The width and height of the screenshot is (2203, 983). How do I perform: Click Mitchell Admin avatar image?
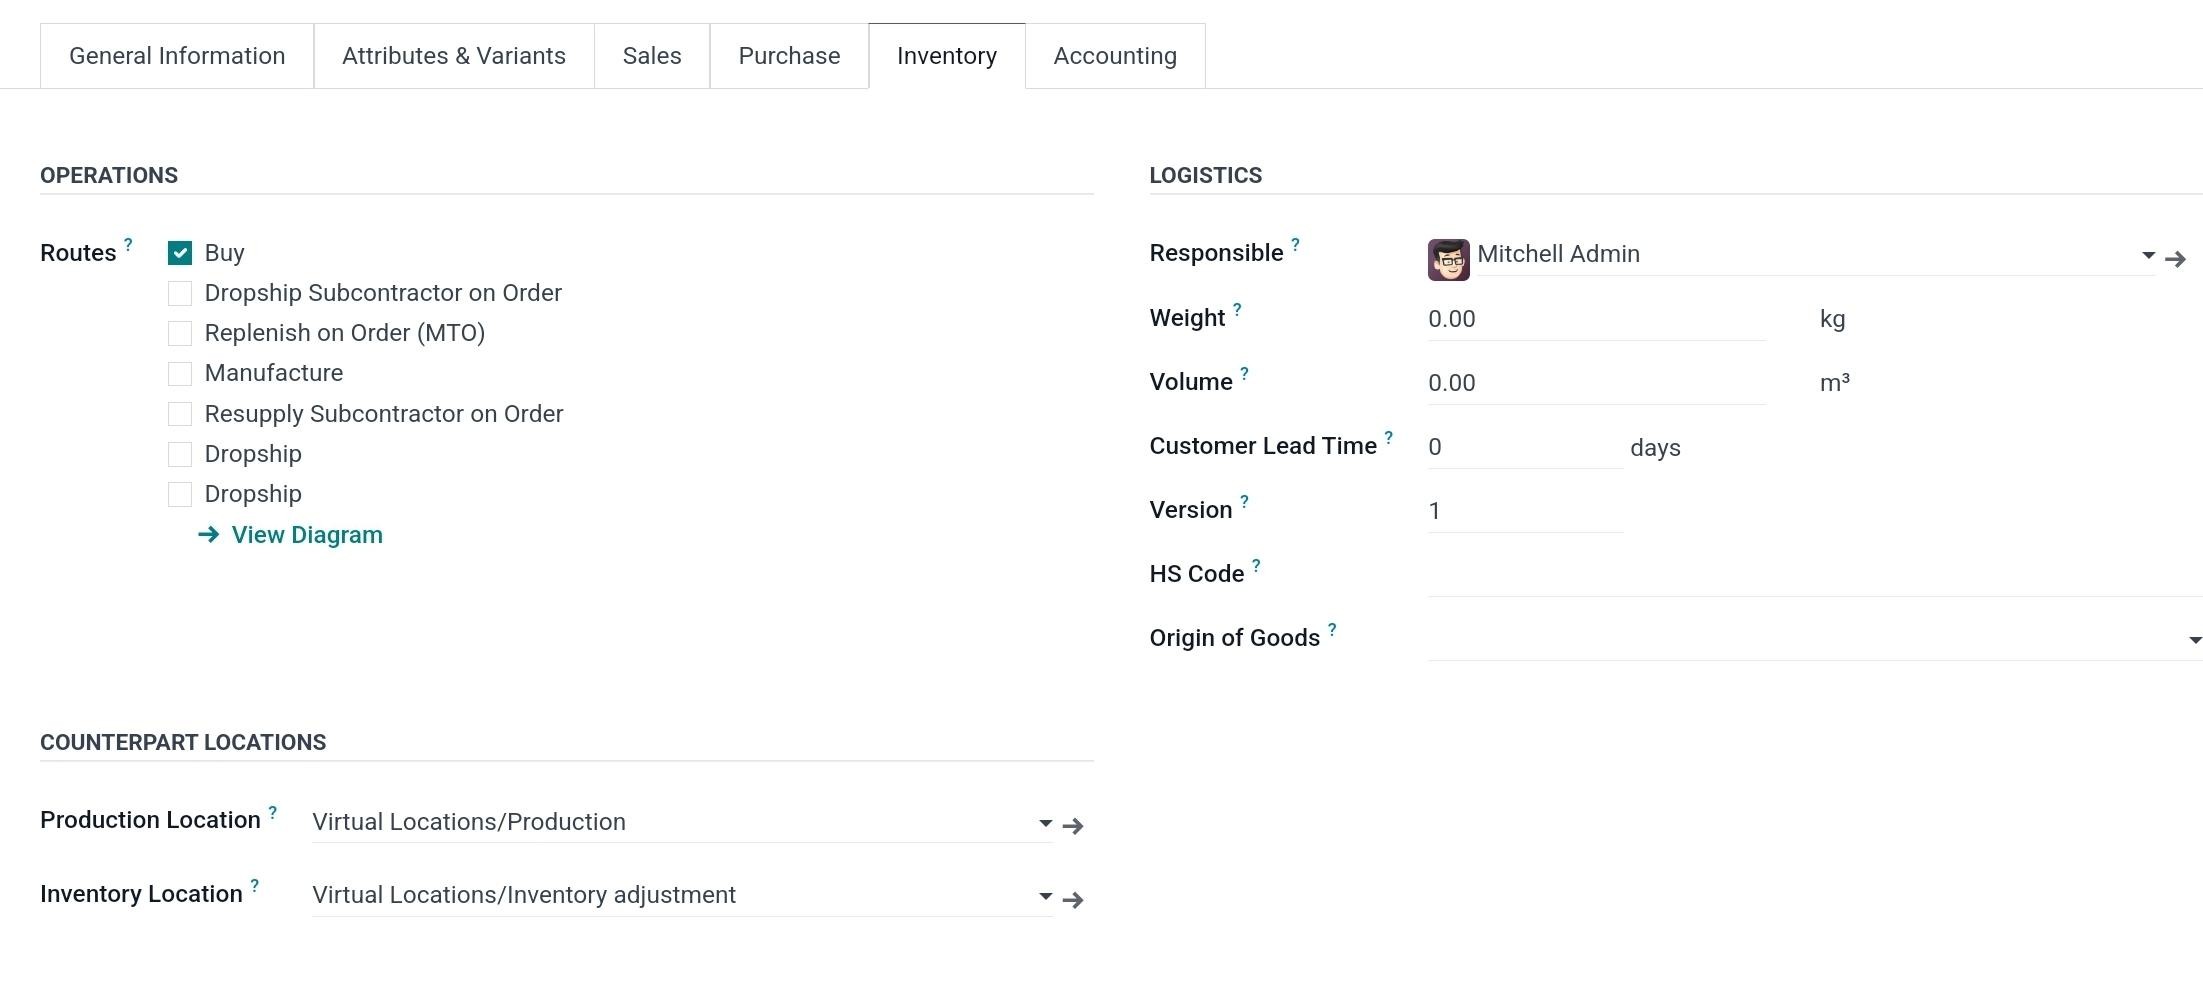(1448, 260)
